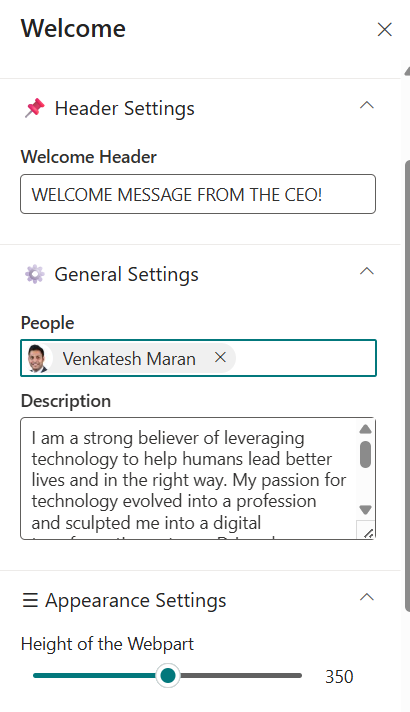Click the pushpin icon beside Header Settings
410x712 pixels.
[35, 108]
